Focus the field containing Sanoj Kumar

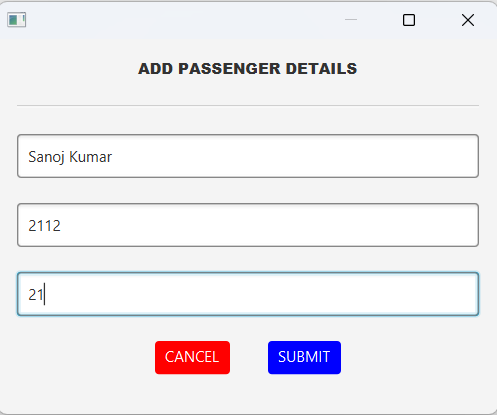pos(248,156)
